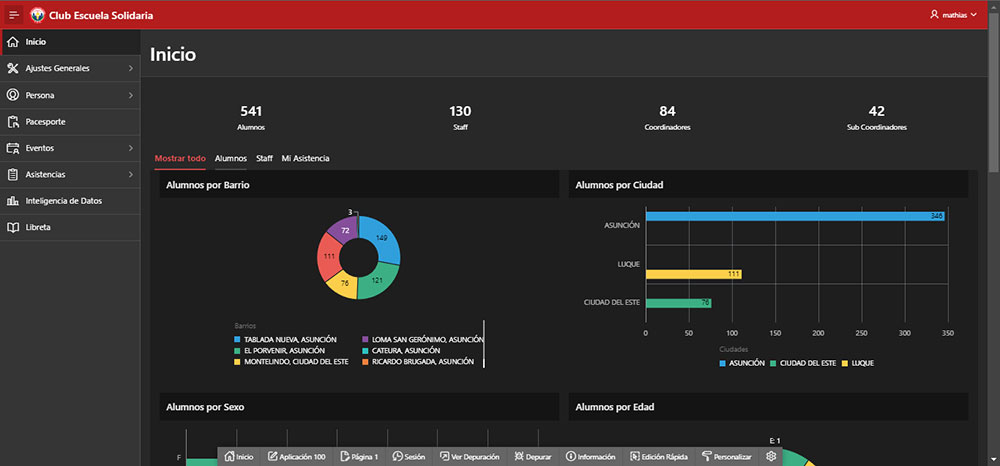This screenshot has height=466, width=1000.
Task: Toggle MONTELINDO, CIUDAD DEL ESTE legend swatch
Action: pos(237,361)
